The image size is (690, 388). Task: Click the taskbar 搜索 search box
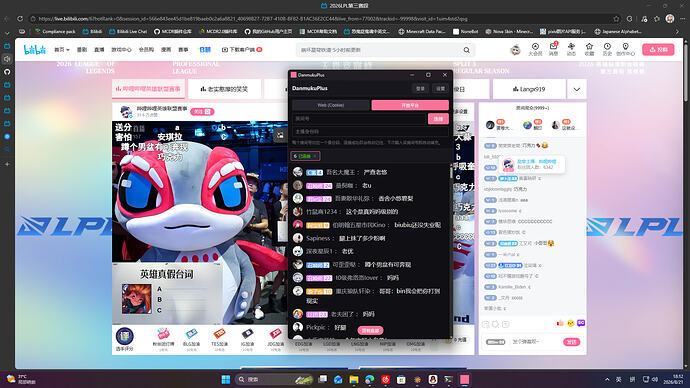(274, 380)
